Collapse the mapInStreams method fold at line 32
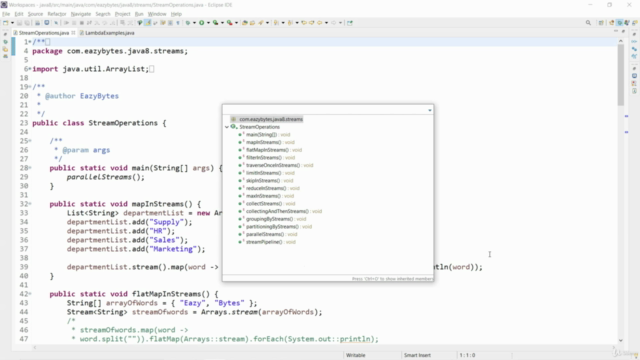Image resolution: width=640 pixels, height=360 pixels. [x=30, y=203]
